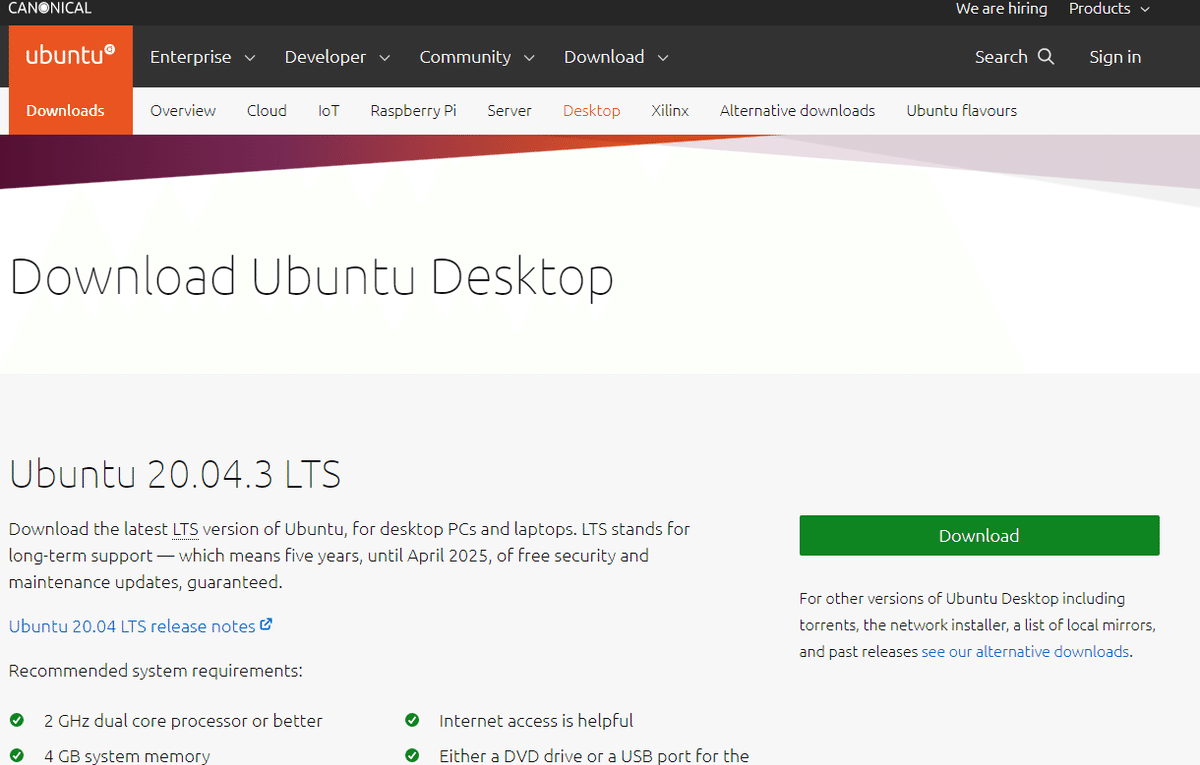Expand the Download dropdown in navigation

point(616,57)
